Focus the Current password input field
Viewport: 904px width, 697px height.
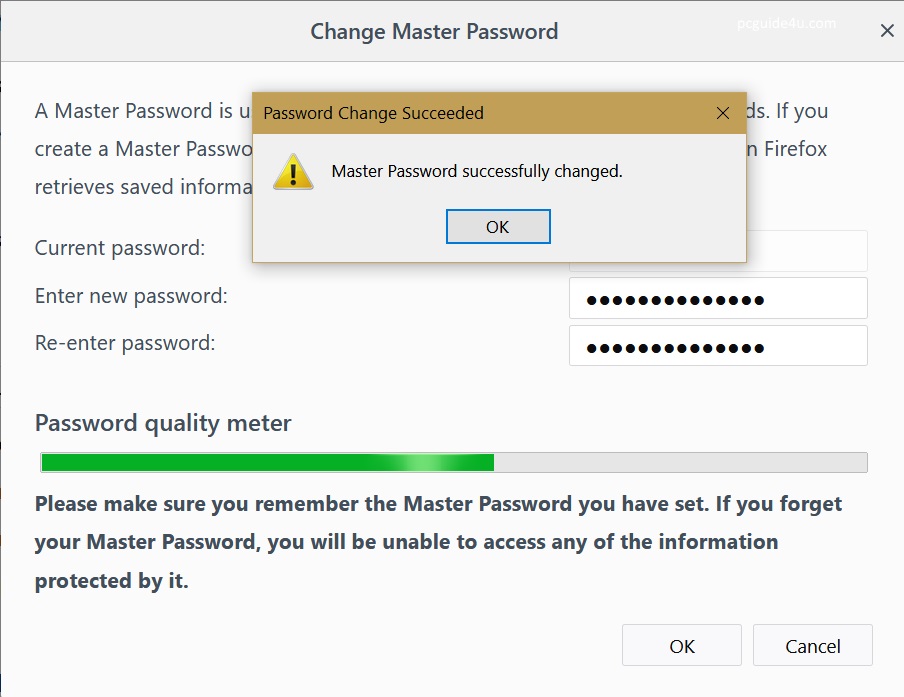806,251
